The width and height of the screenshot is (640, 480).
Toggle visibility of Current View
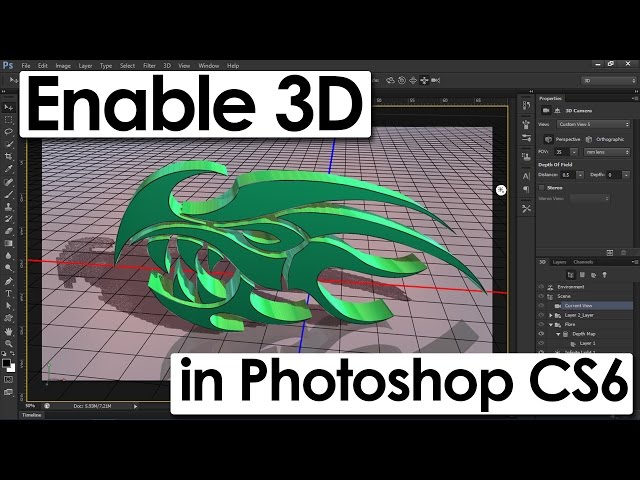click(x=541, y=306)
